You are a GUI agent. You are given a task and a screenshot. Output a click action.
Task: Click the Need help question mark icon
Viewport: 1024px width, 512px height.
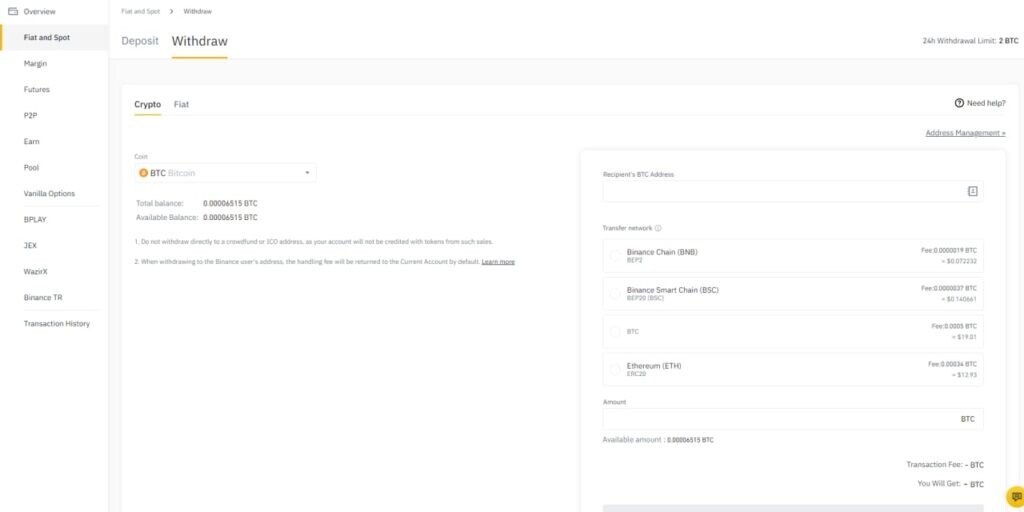959,103
